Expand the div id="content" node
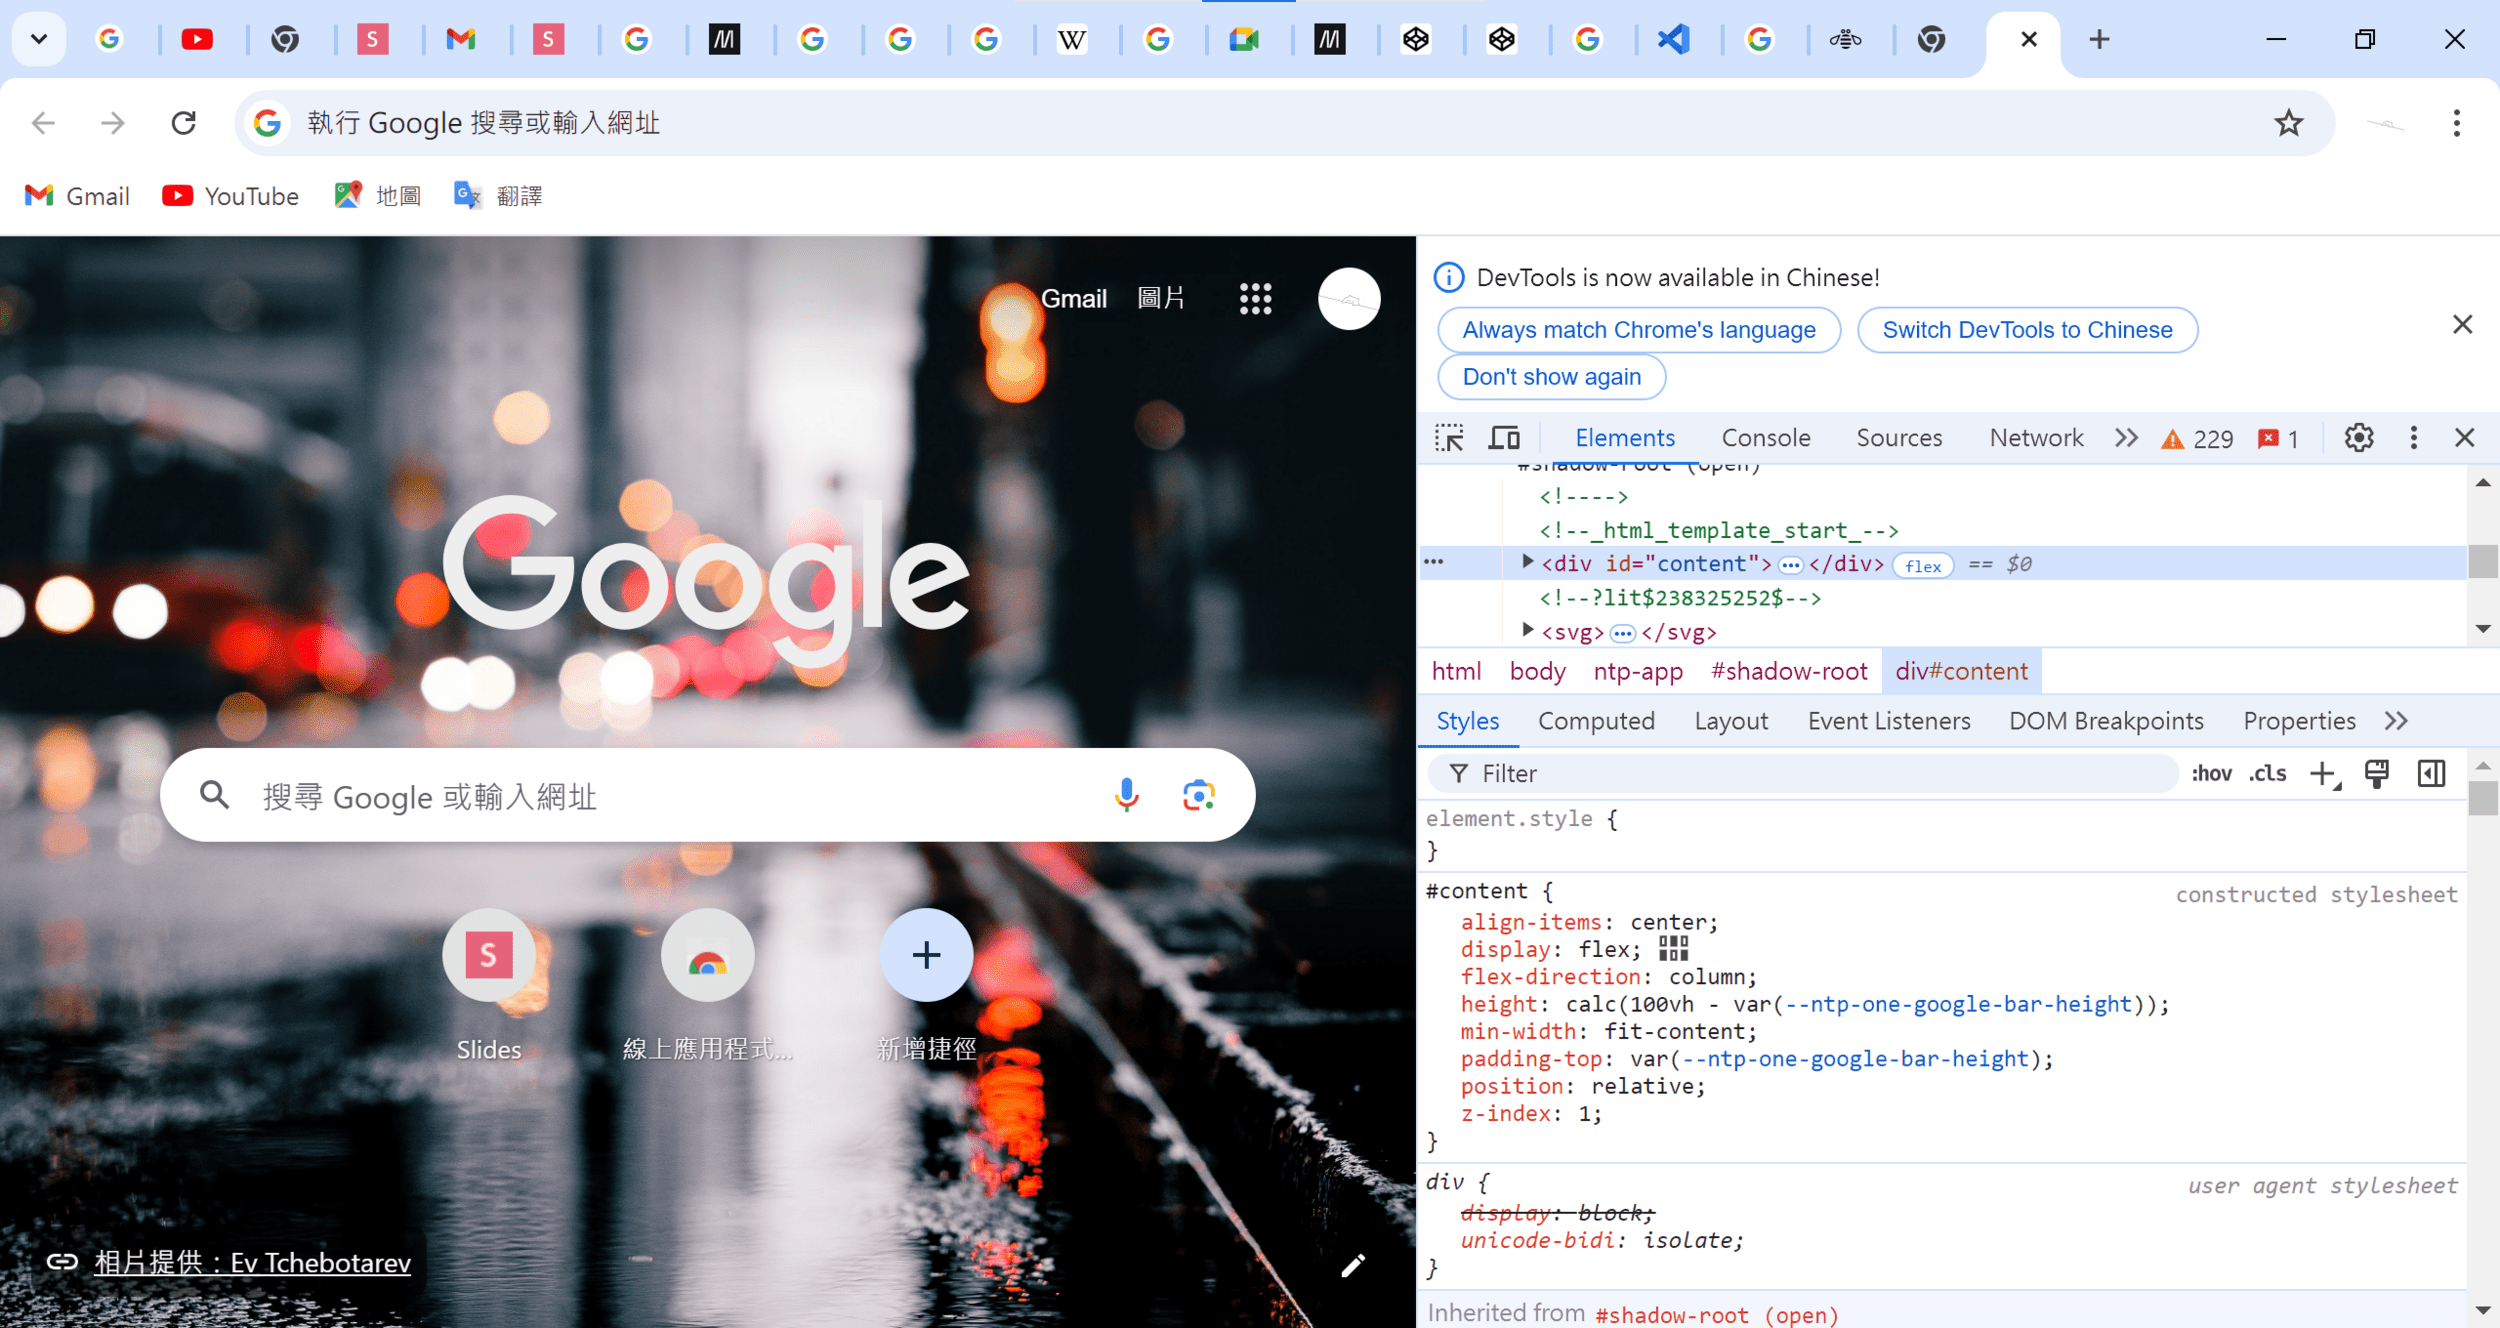This screenshot has width=2500, height=1328. [x=1527, y=563]
